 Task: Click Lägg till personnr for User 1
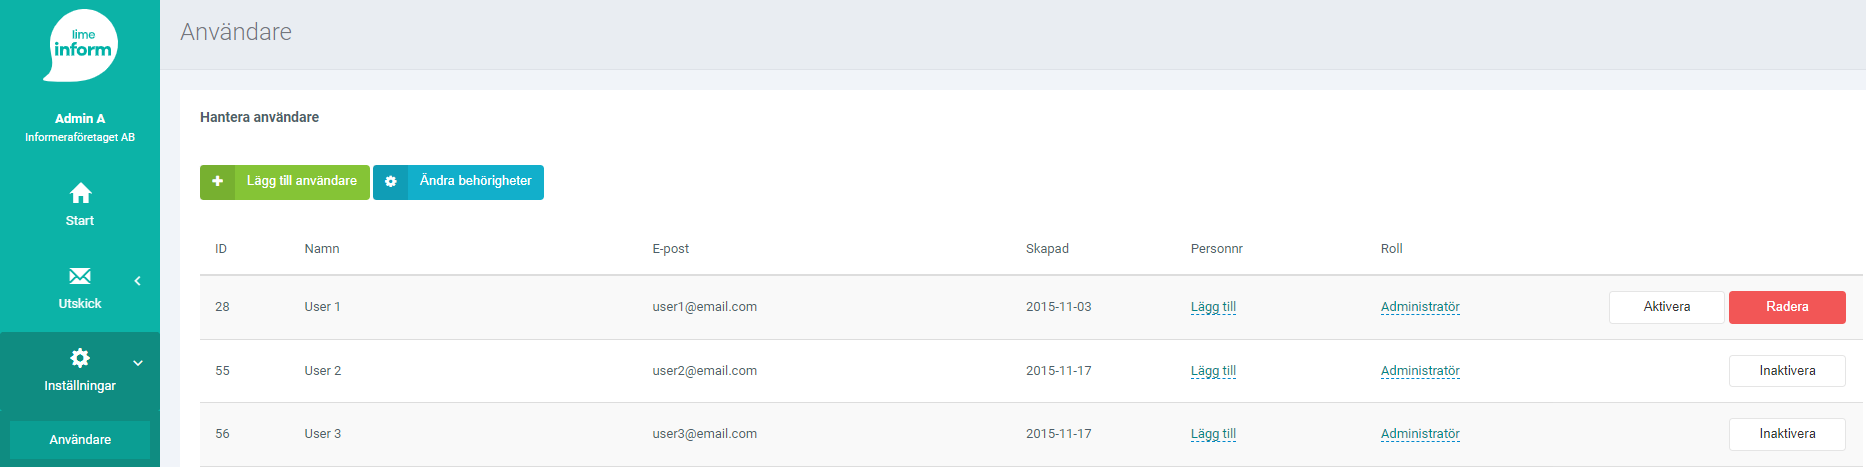[x=1213, y=307]
